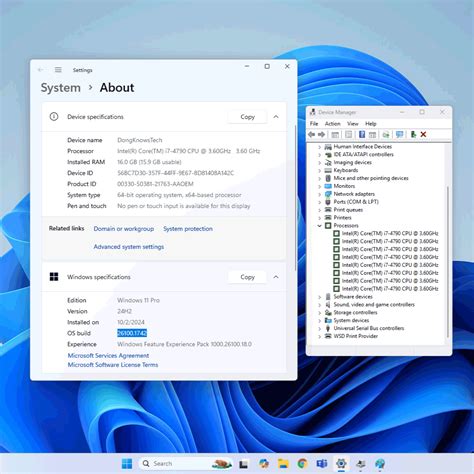
Task: Open Microsoft Services Agreement link
Action: tap(108, 355)
